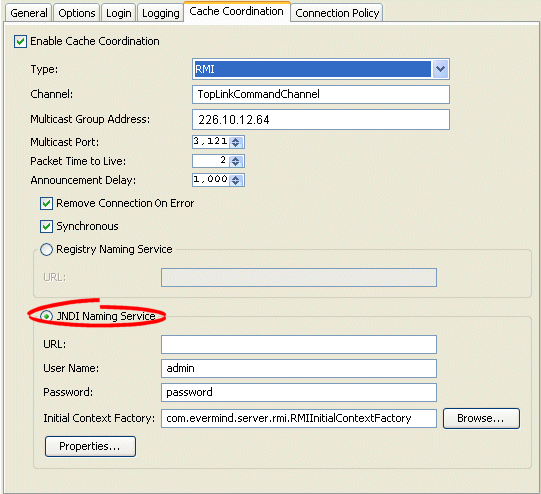The height and width of the screenshot is (494, 541).
Task: Open the Type dropdown showing RMI
Action: (x=321, y=69)
